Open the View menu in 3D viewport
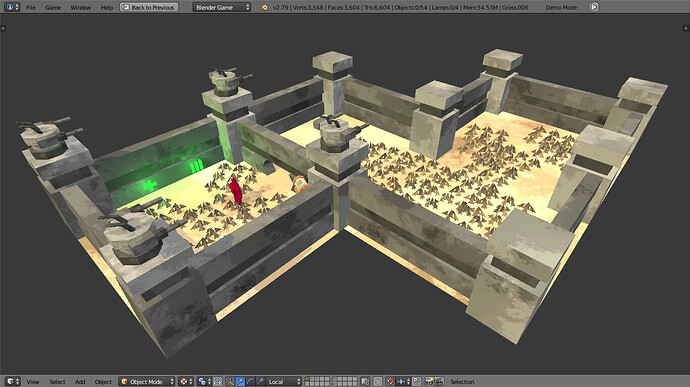 (x=33, y=382)
